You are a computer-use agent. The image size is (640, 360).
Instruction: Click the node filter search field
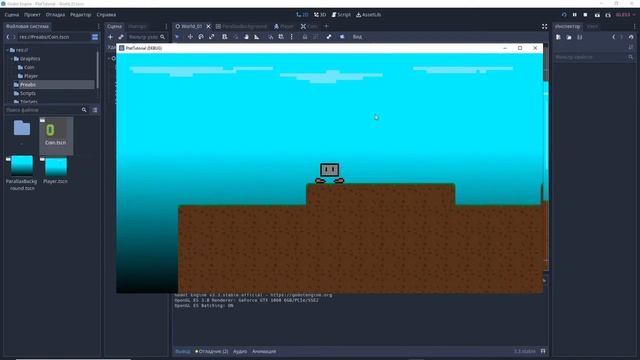[147, 37]
